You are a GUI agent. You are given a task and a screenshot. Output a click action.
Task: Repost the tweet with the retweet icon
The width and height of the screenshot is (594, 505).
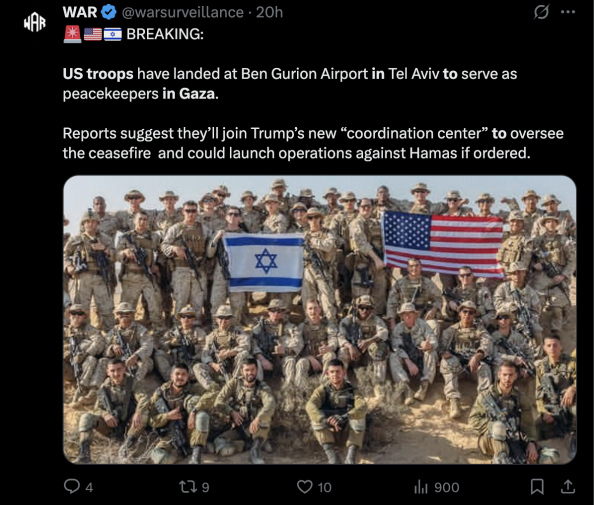tap(188, 487)
